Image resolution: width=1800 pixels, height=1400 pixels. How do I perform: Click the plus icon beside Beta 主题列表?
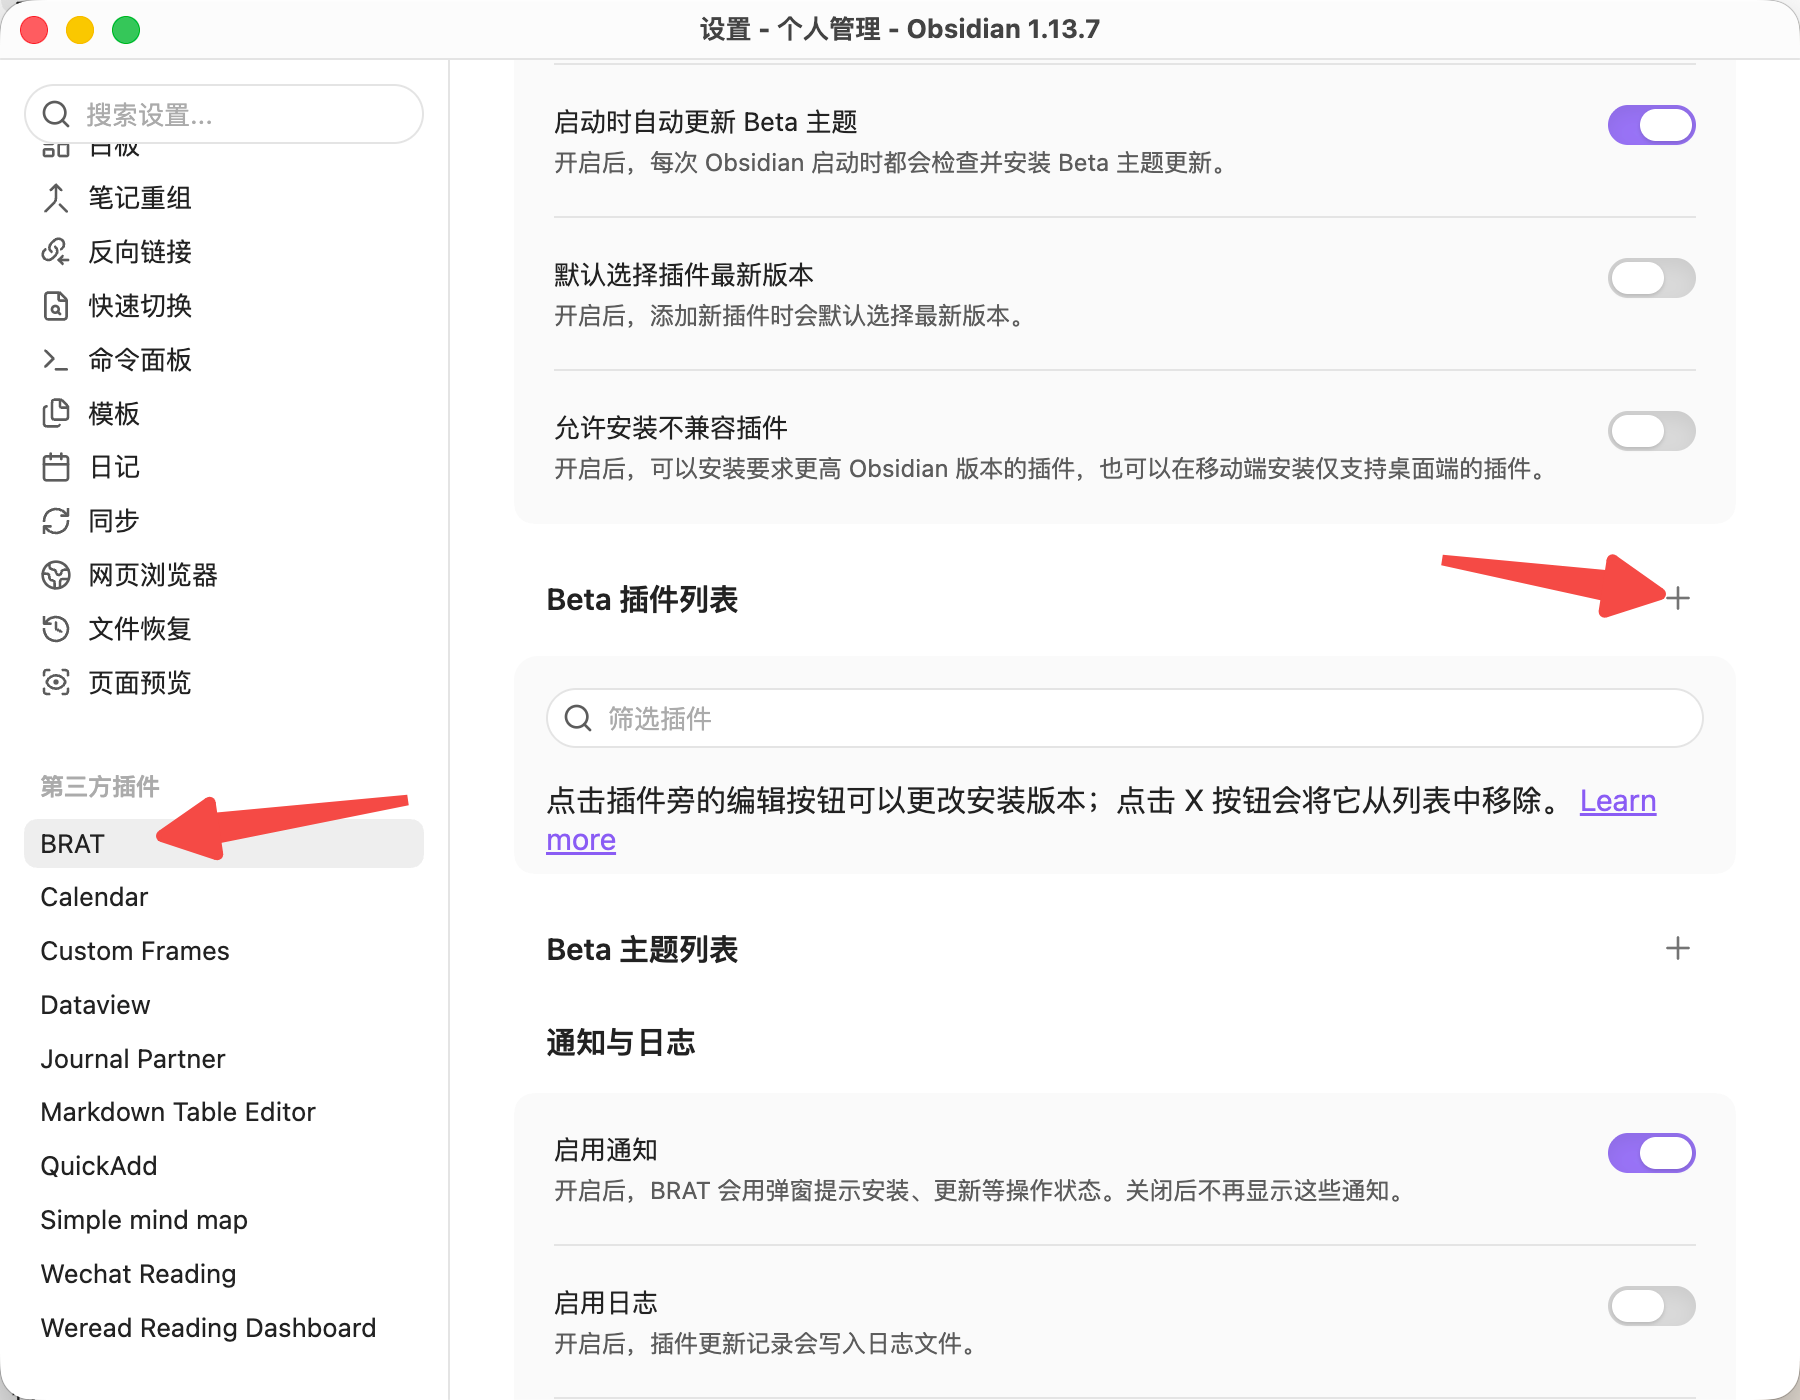[1678, 948]
